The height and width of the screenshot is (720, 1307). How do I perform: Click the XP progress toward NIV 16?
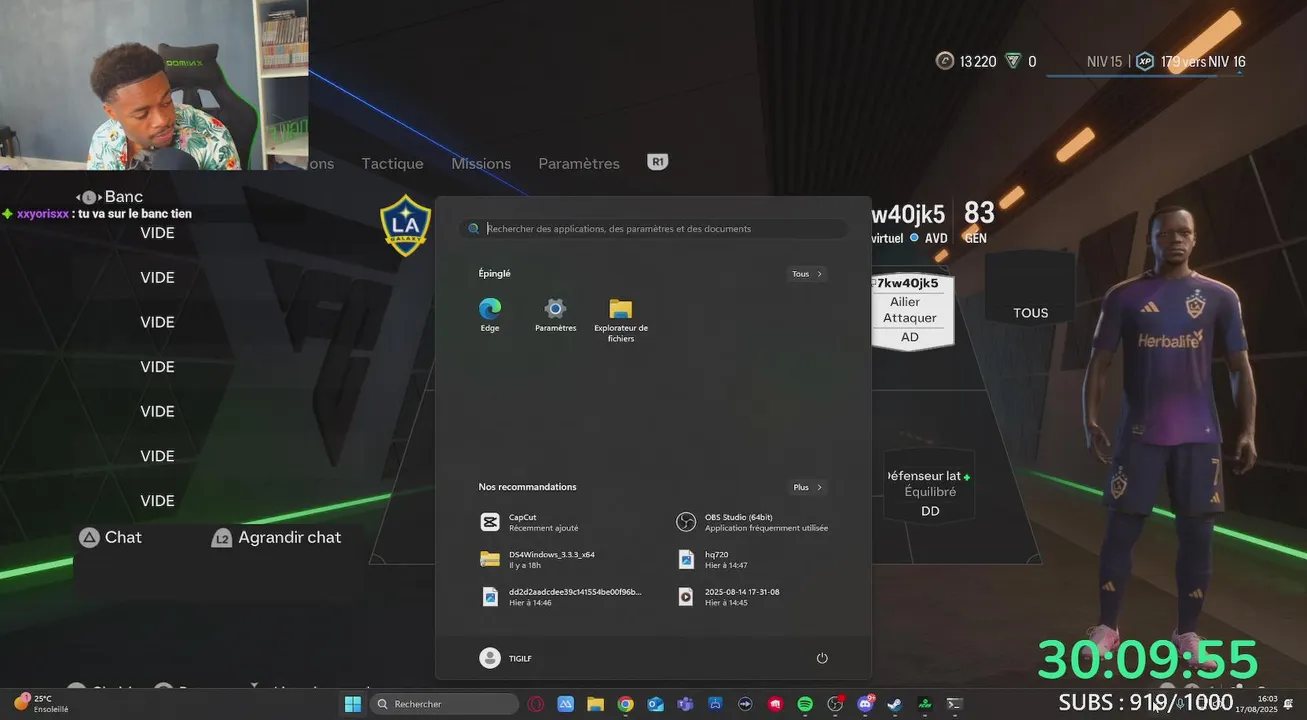point(1191,62)
